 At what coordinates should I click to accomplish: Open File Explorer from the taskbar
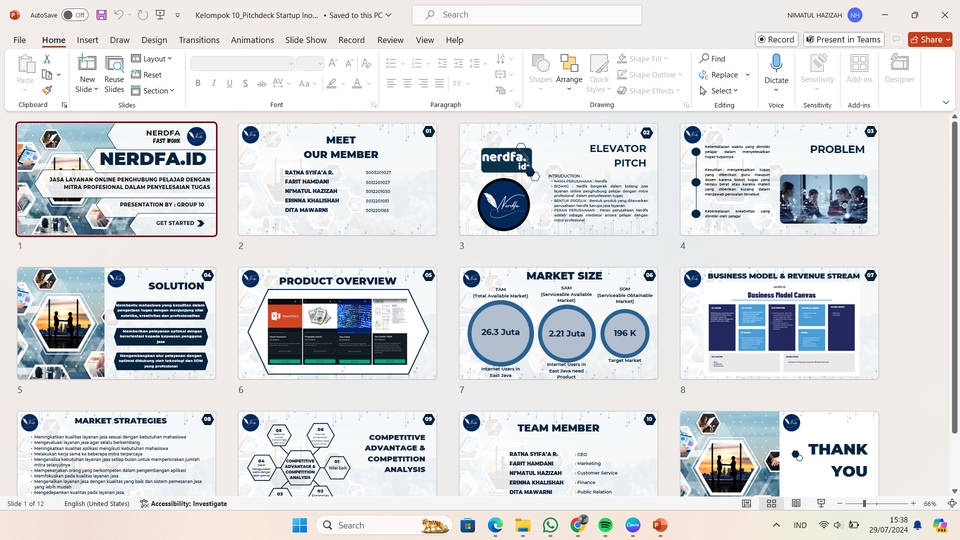point(522,525)
